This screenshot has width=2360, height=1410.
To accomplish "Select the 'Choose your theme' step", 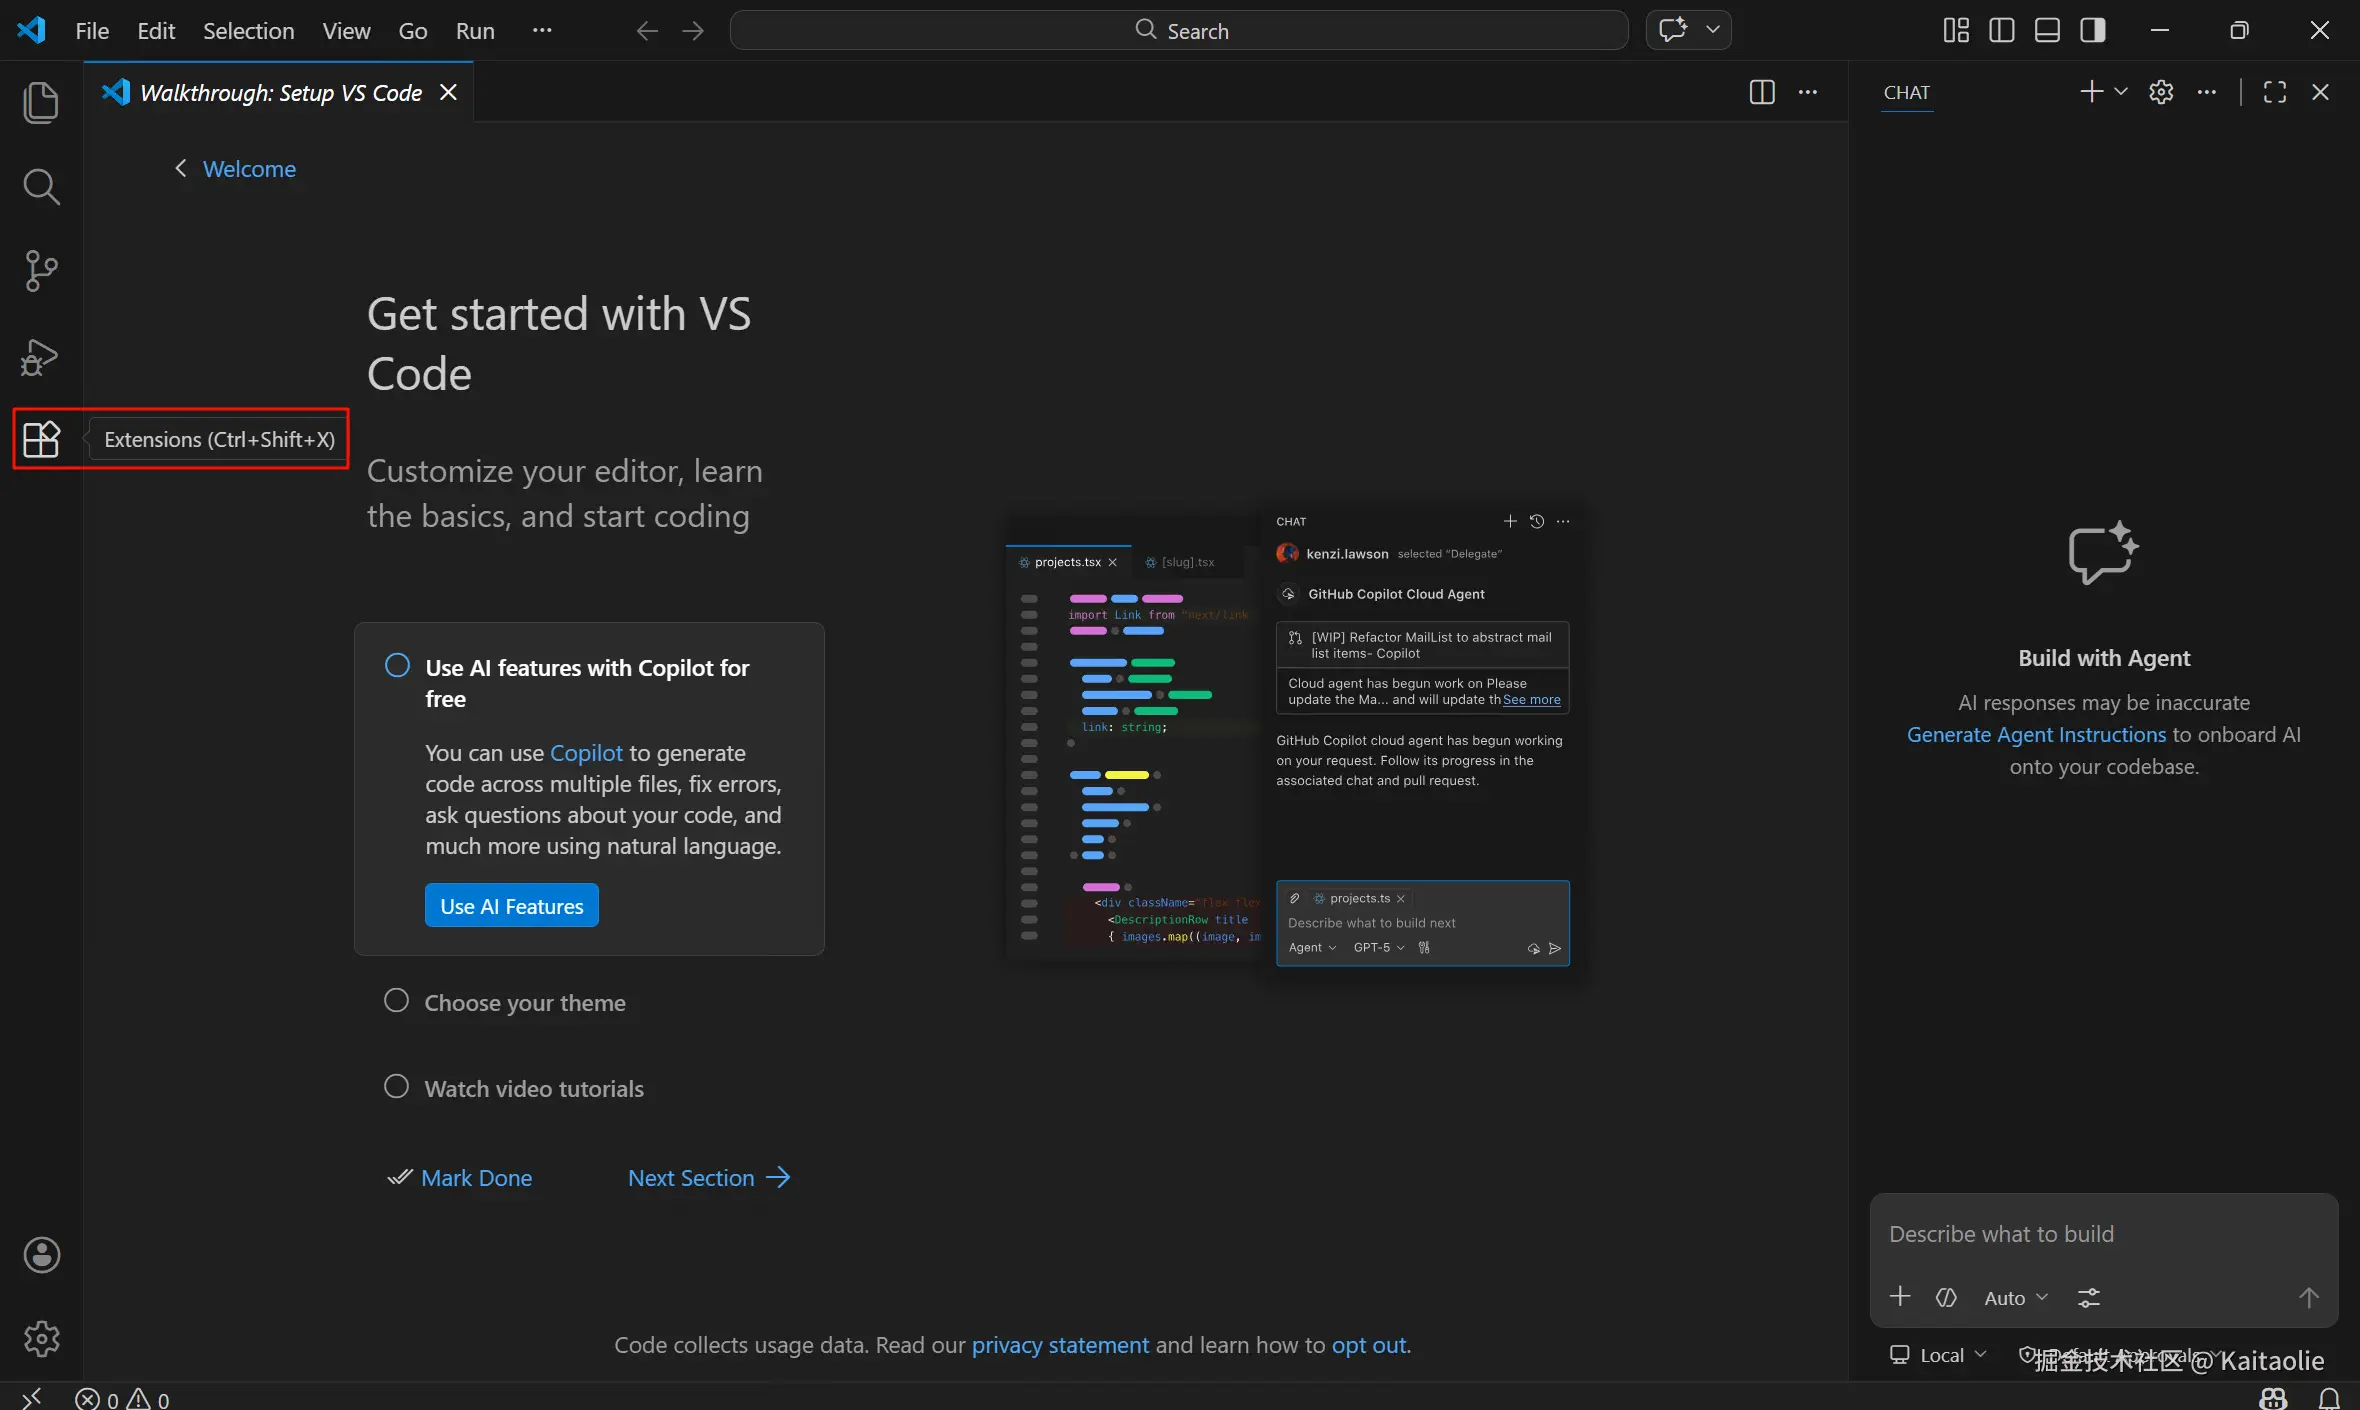I will coord(524,1002).
